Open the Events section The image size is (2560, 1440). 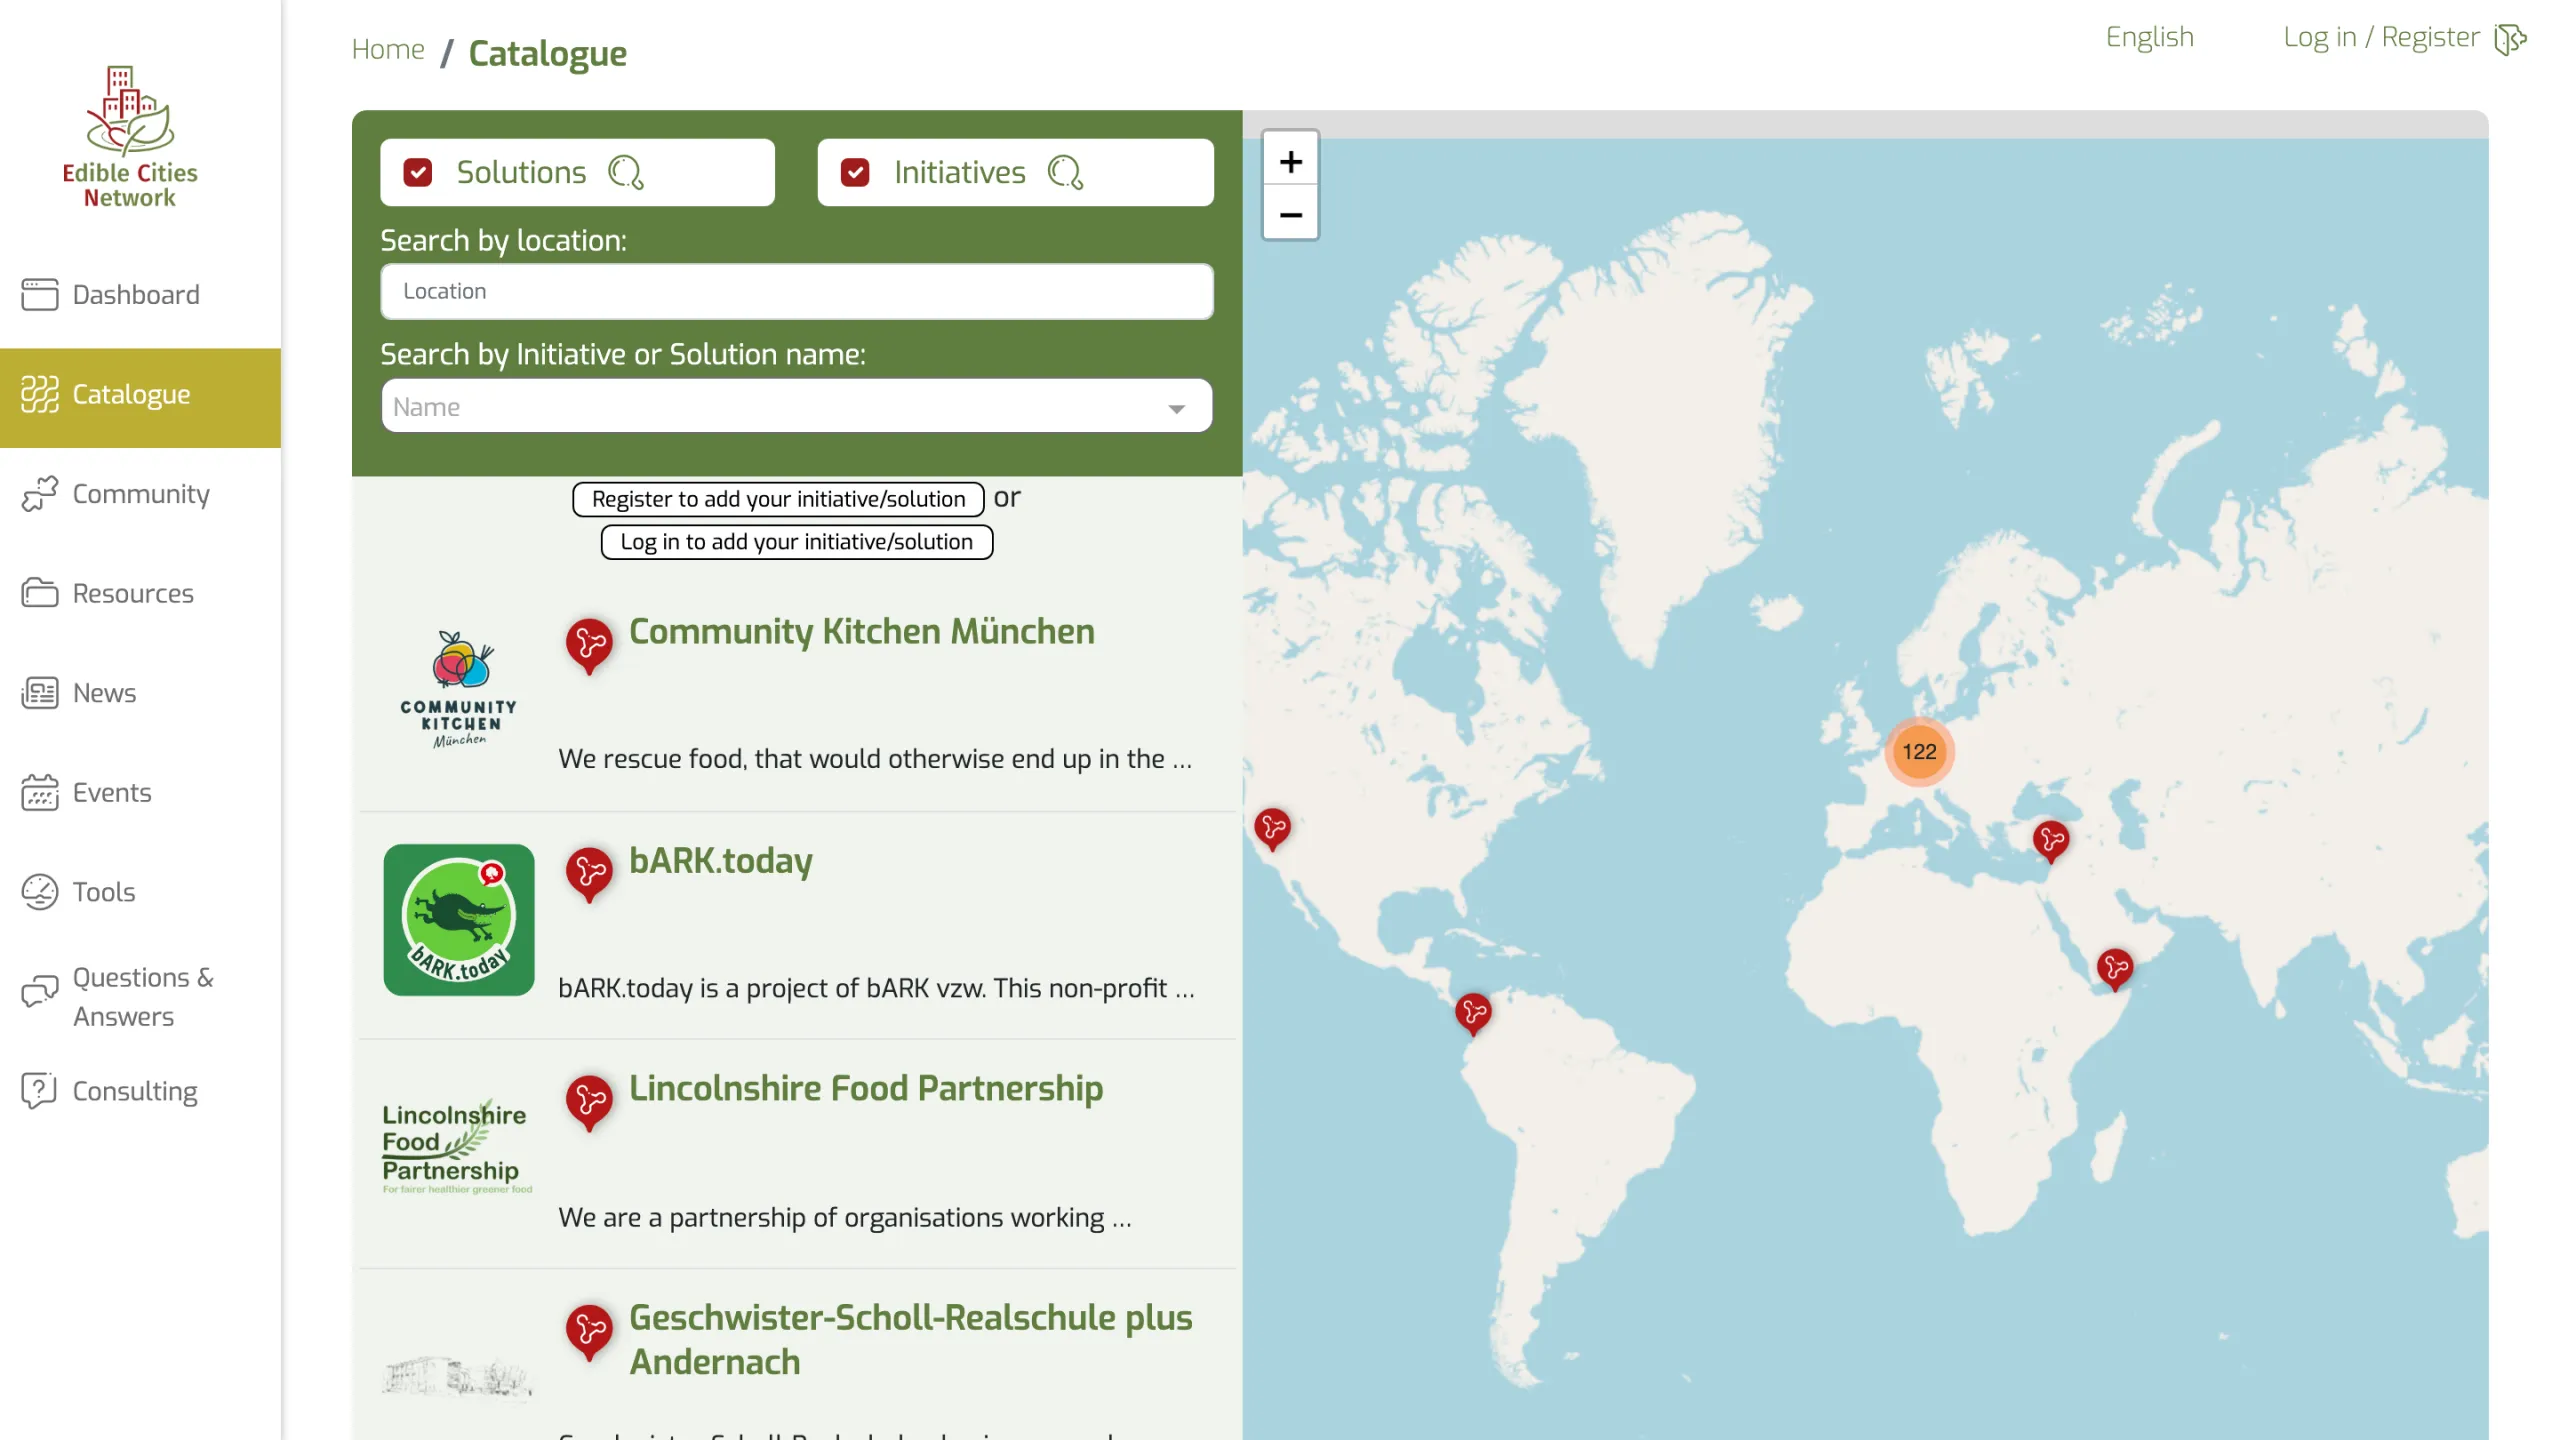click(x=140, y=792)
